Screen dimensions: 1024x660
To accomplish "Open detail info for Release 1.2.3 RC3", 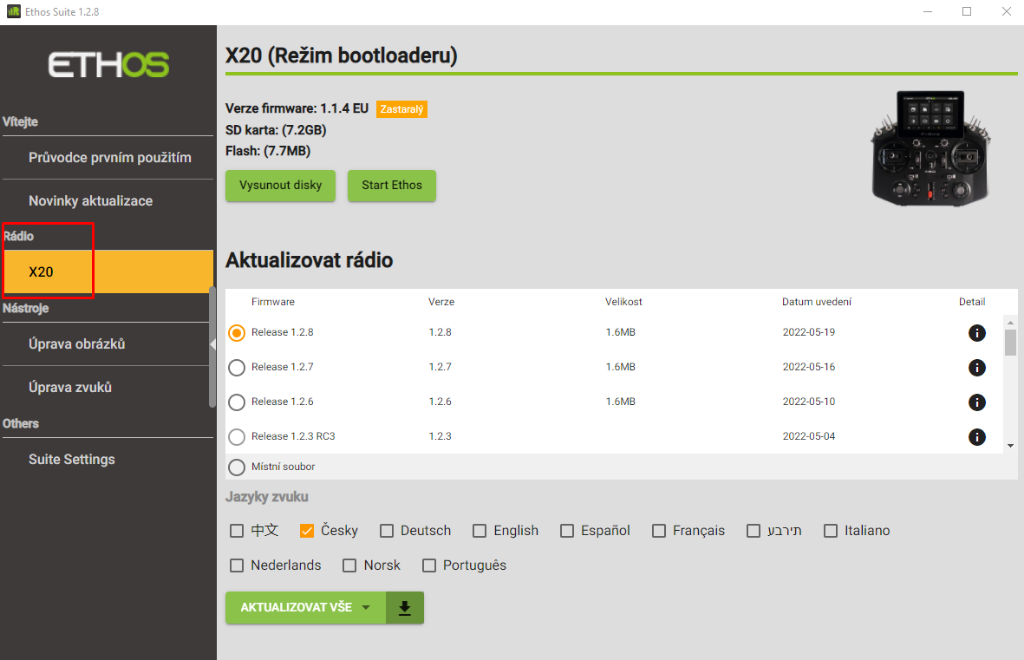I will [977, 437].
